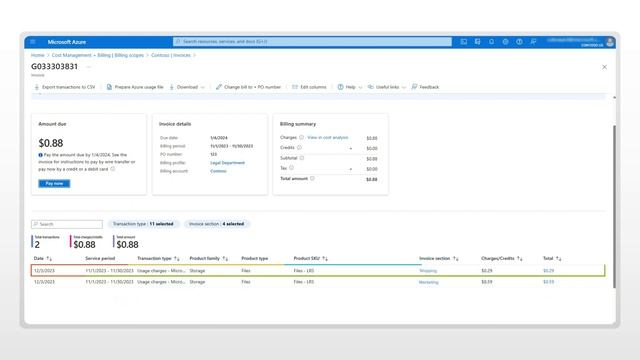This screenshot has height=360, width=640.
Task: Open the Shipping invoice section link
Action: [x=428, y=271]
